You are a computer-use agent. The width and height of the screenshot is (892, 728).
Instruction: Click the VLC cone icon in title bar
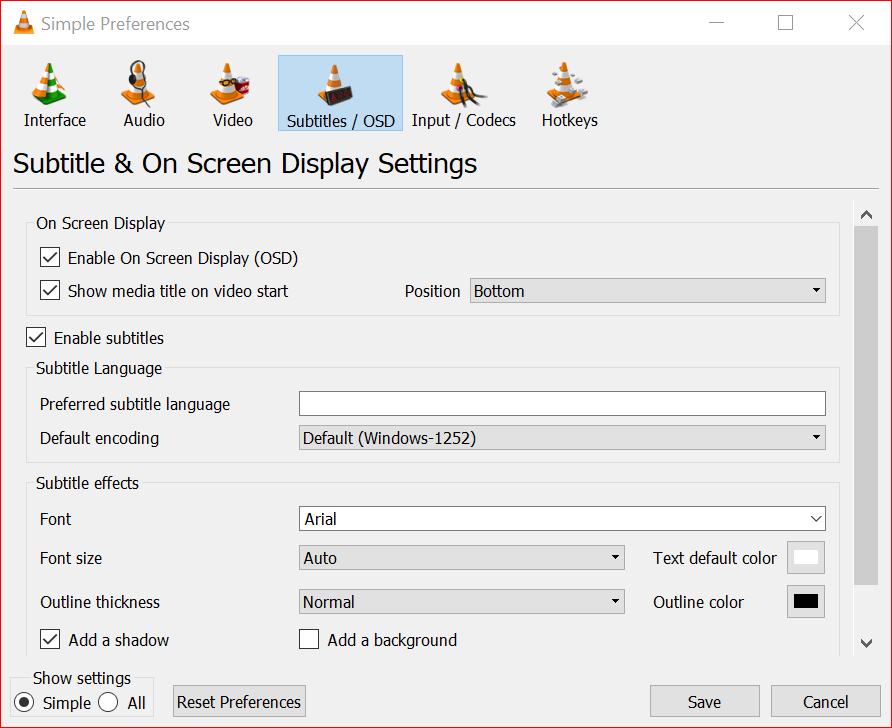[x=24, y=23]
